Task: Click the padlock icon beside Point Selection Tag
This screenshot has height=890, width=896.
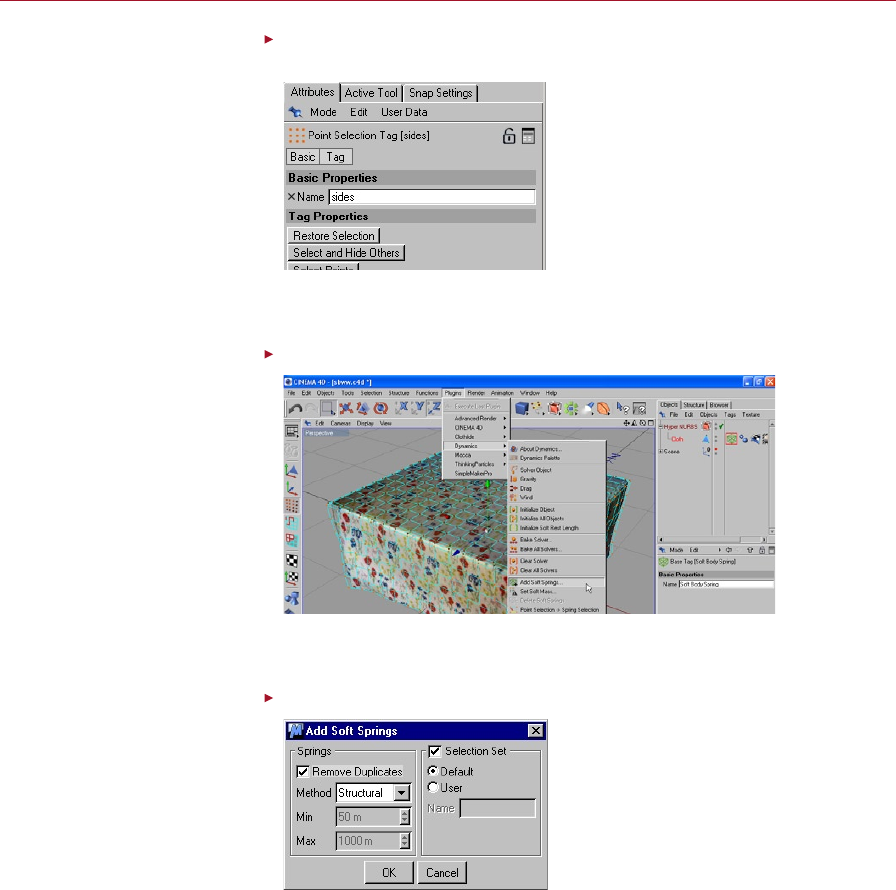Action: (x=509, y=136)
